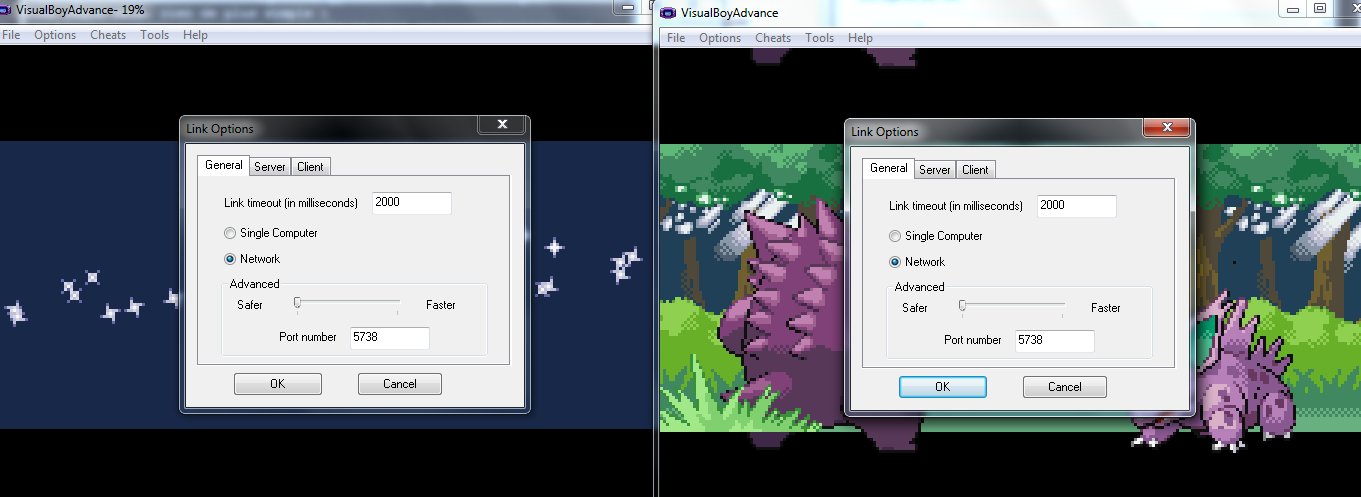Click Link timeout field in left dialog
The width and height of the screenshot is (1361, 497).
tap(411, 203)
